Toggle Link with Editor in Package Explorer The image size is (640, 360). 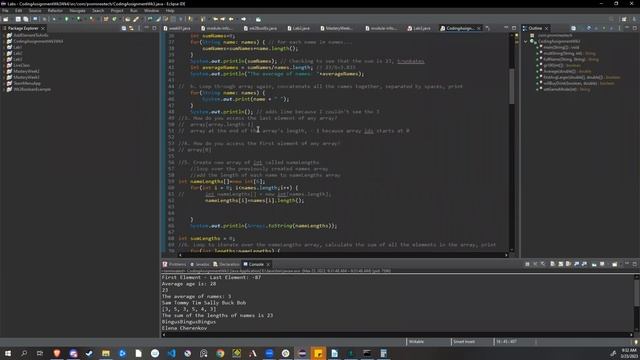point(131,28)
